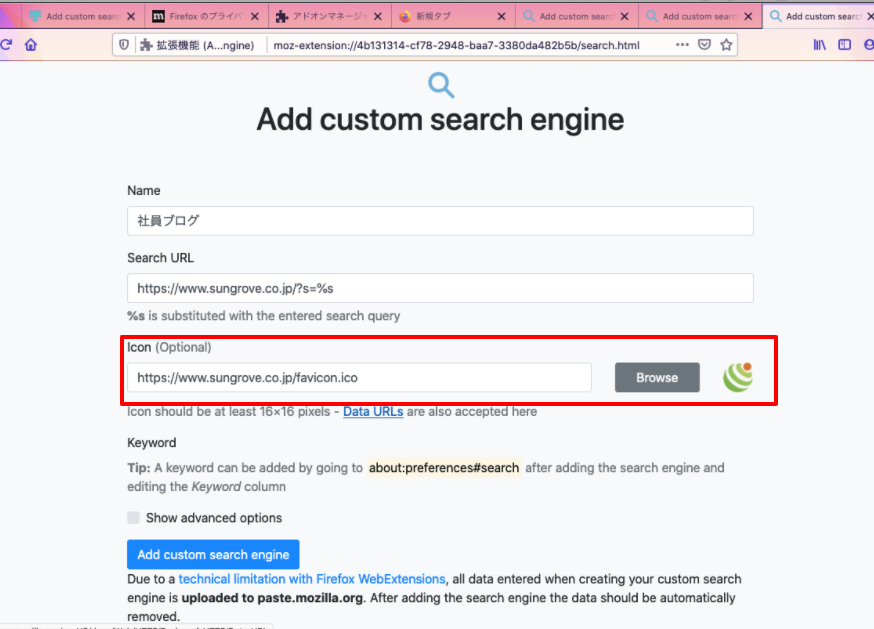Open the Data URLs link
The image size is (874, 629).
click(x=373, y=411)
